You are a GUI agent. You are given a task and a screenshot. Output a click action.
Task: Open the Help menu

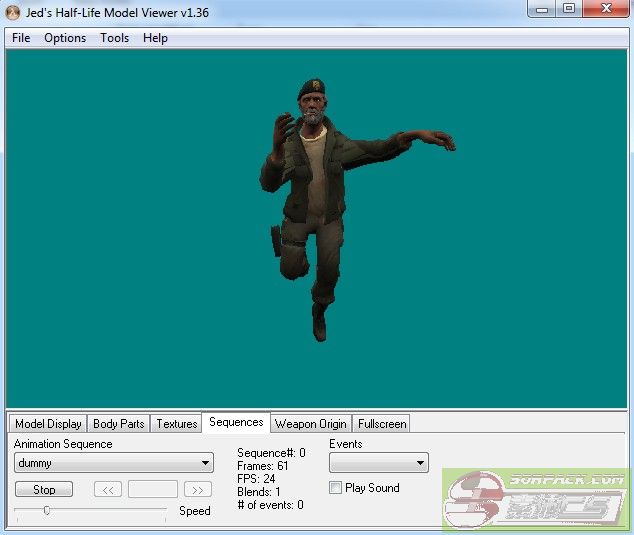(155, 38)
